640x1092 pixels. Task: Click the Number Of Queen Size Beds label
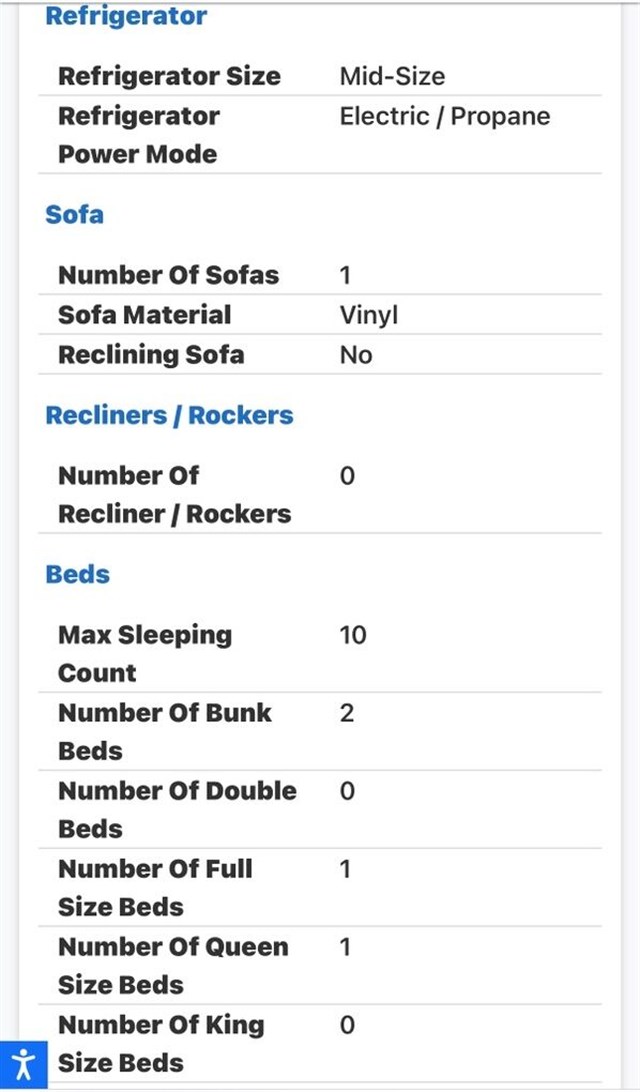pyautogui.click(x=172, y=966)
